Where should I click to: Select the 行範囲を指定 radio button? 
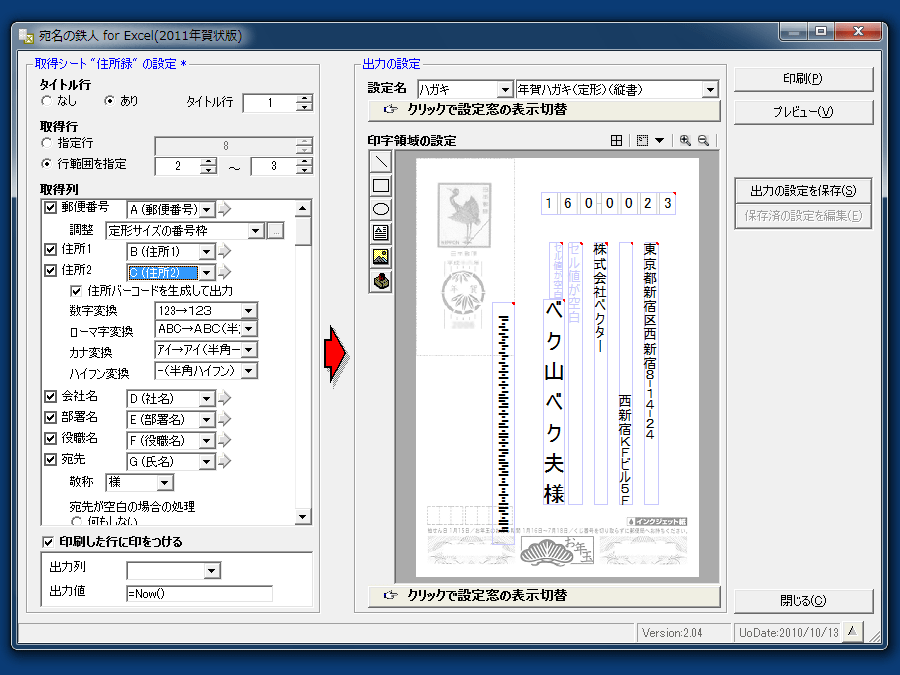click(46, 164)
